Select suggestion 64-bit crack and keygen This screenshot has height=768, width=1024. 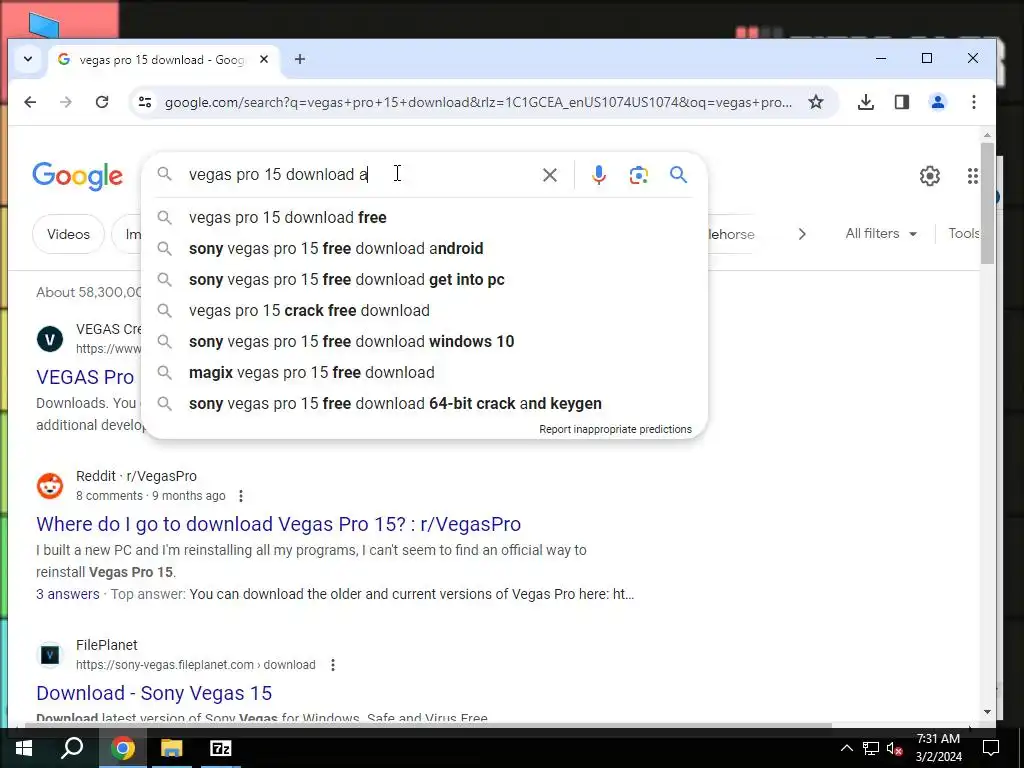424,404
